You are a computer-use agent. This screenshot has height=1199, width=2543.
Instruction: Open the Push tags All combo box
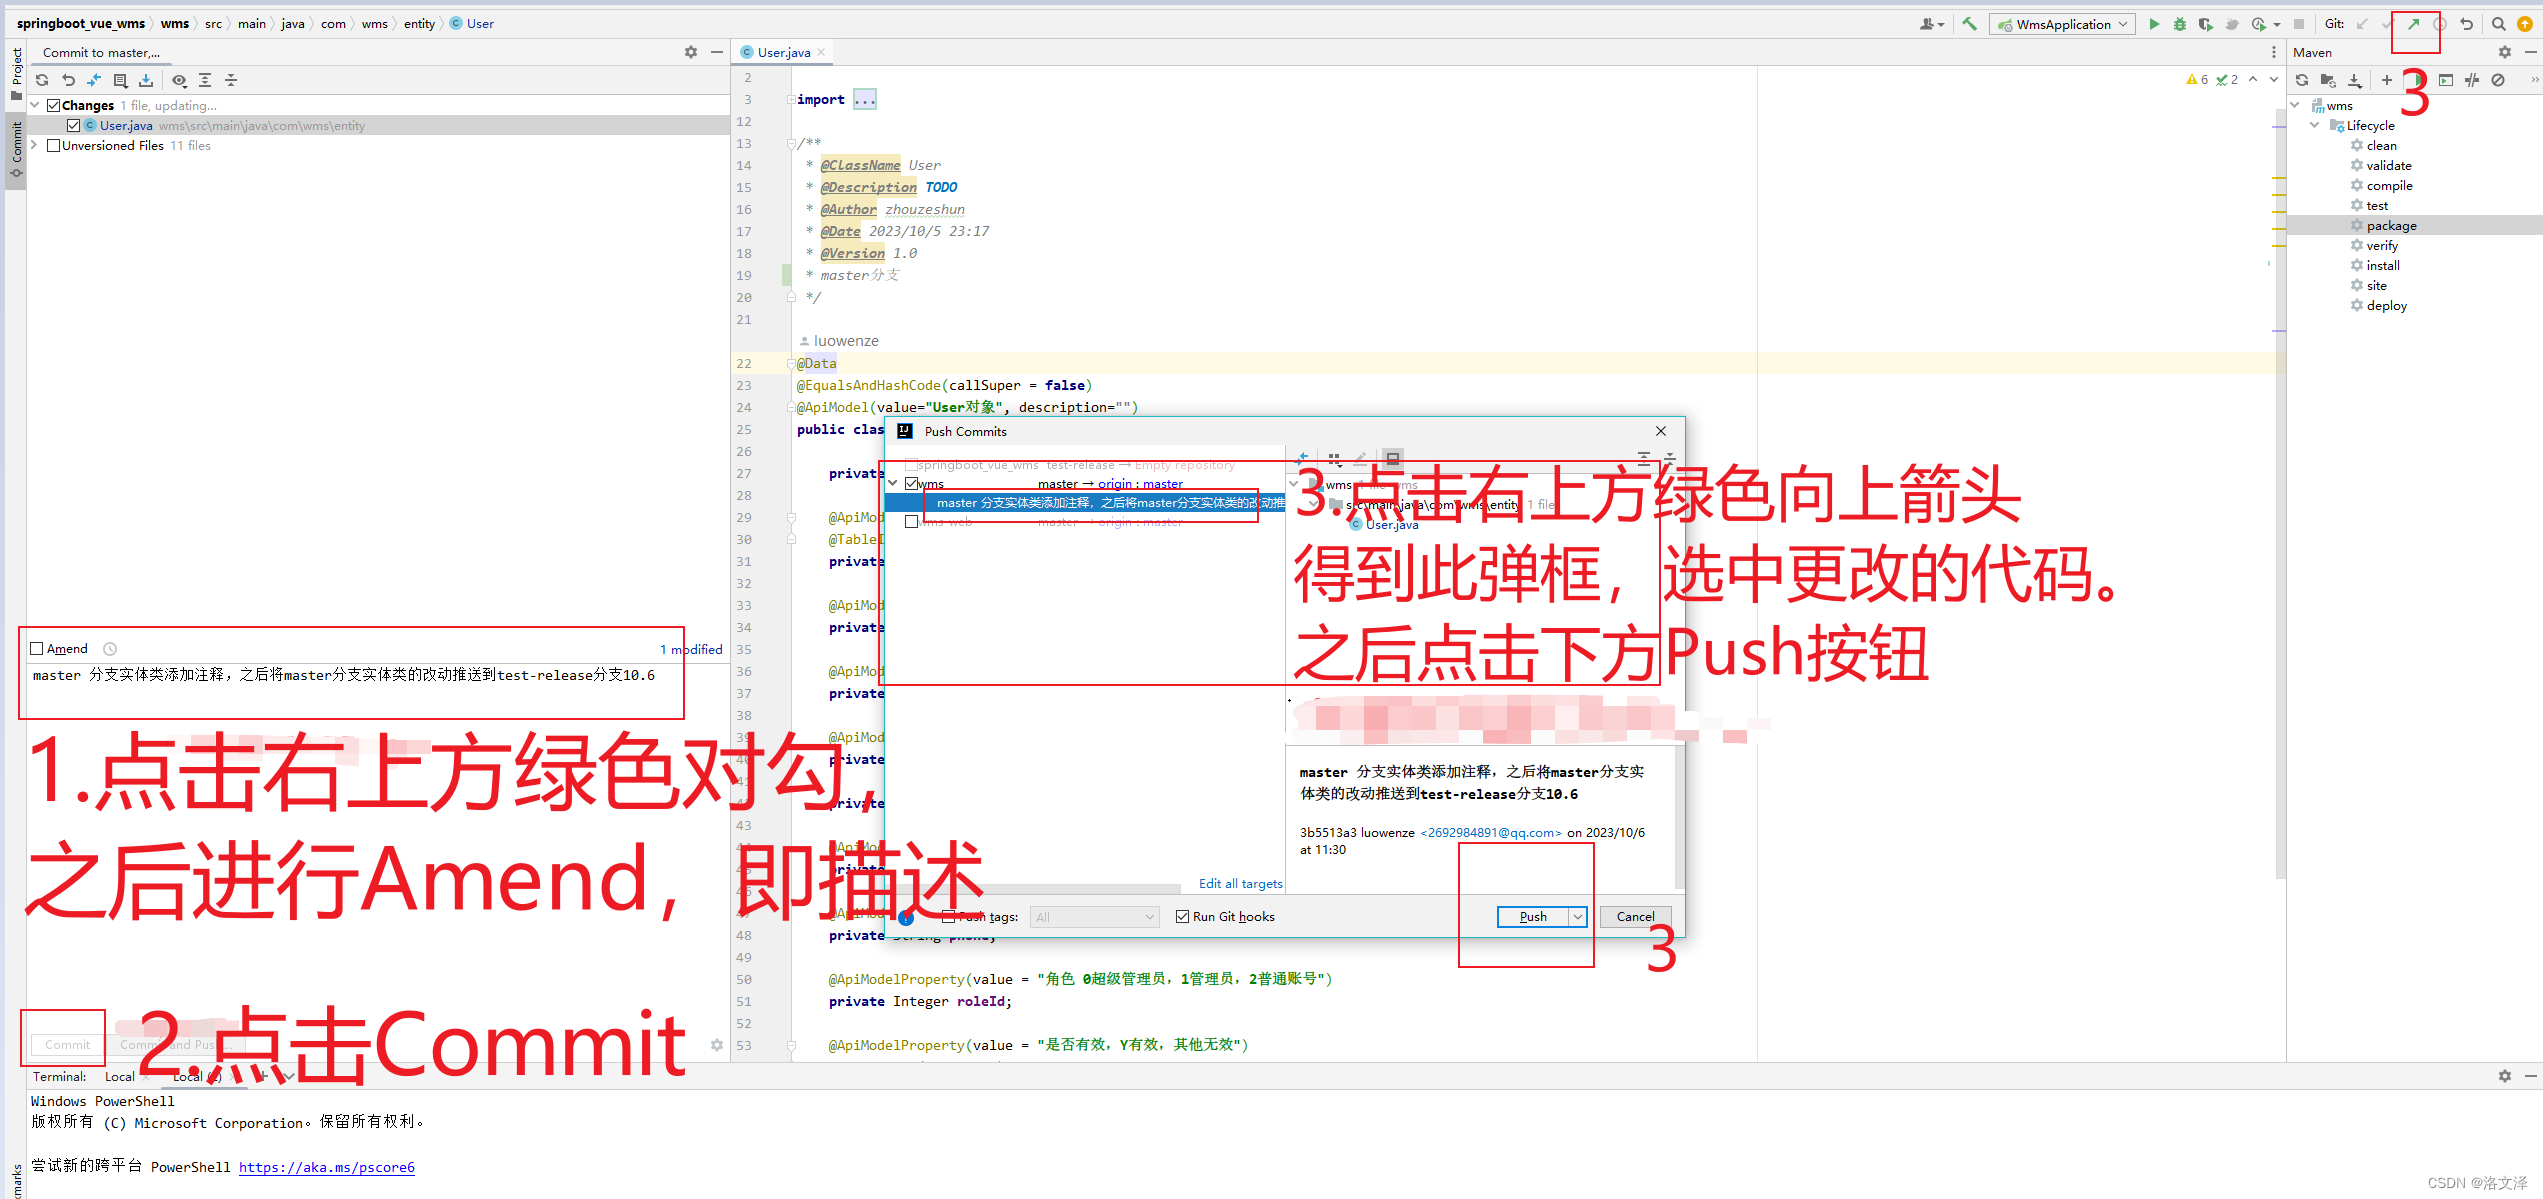coord(1094,917)
